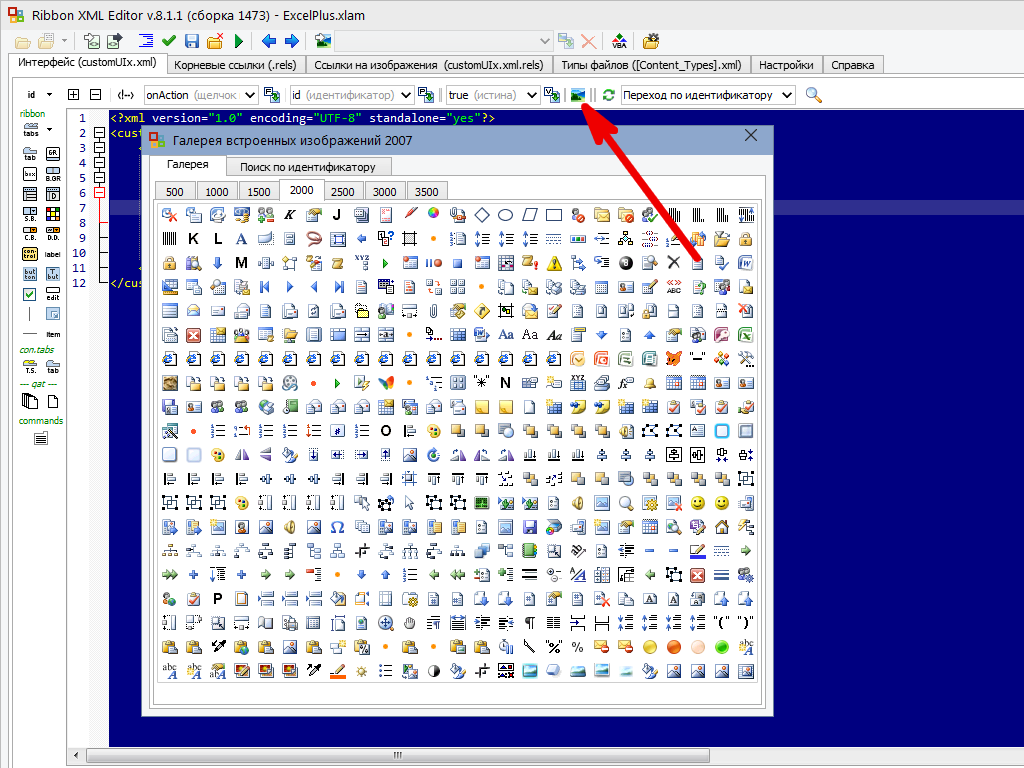Viewport: 1024px width, 768px height.
Task: Open the Настройки settings tab
Action: 785,65
